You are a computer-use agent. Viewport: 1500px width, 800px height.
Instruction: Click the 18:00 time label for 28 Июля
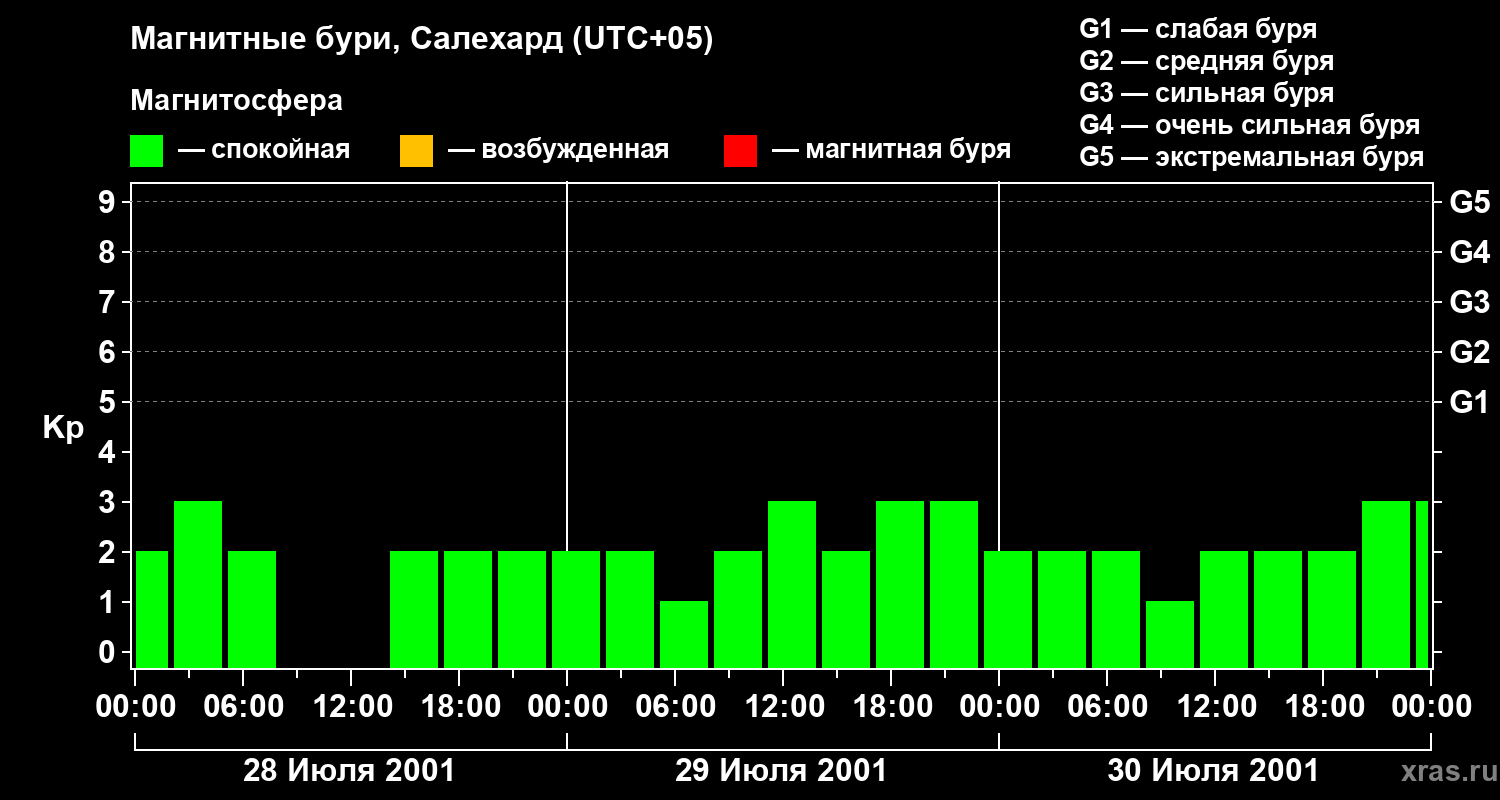click(459, 707)
